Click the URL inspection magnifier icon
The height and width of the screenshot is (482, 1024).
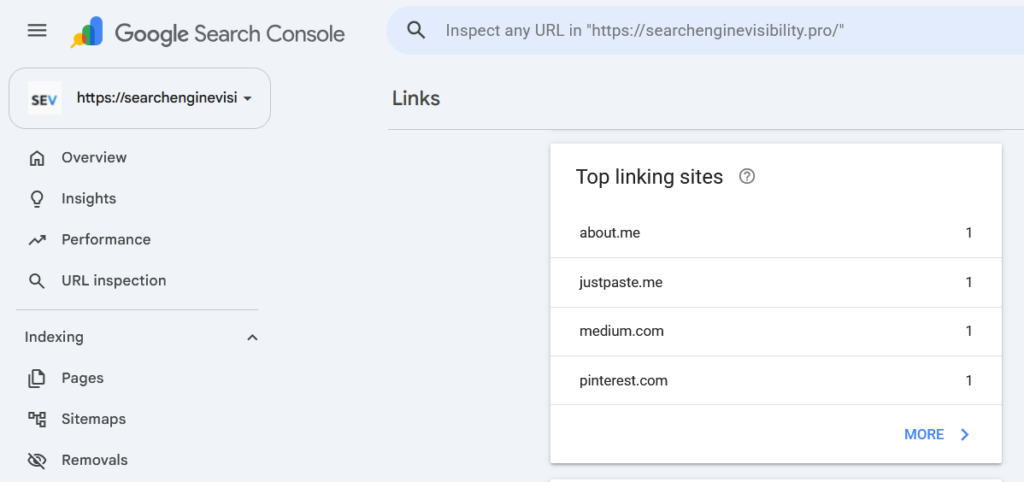(37, 281)
